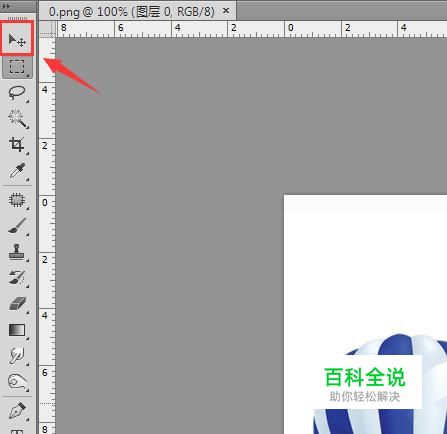447x434 pixels.
Task: Select the Rectangular Marquee tool
Action: (17, 67)
